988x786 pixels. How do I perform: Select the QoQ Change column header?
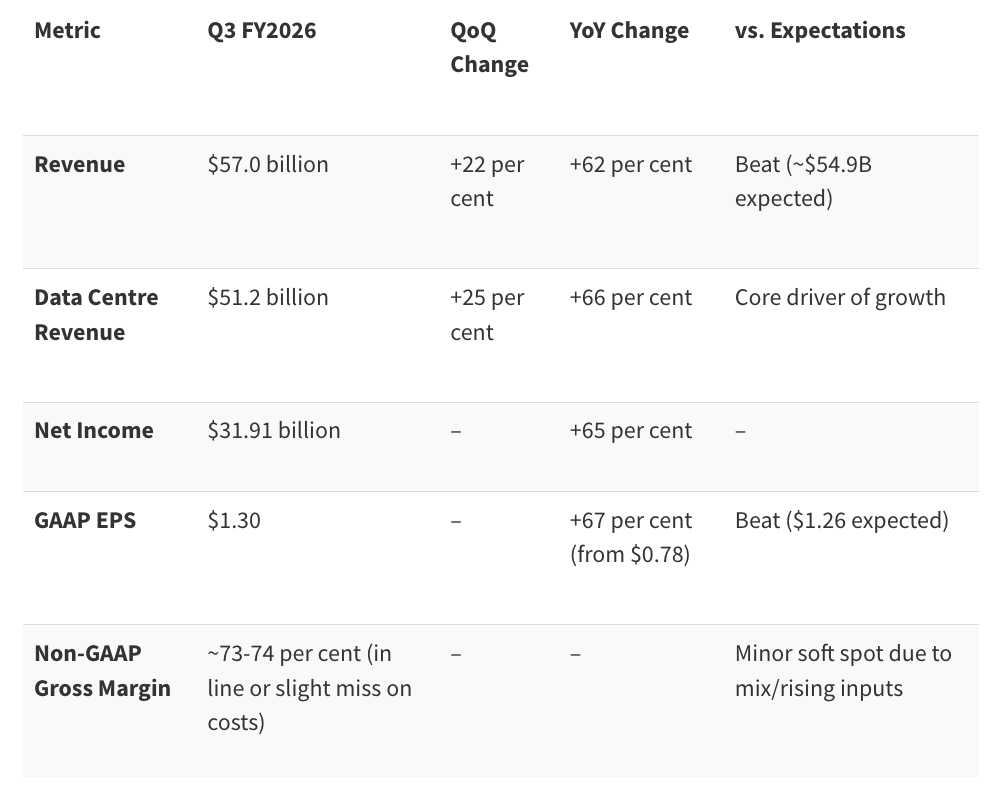click(x=489, y=47)
